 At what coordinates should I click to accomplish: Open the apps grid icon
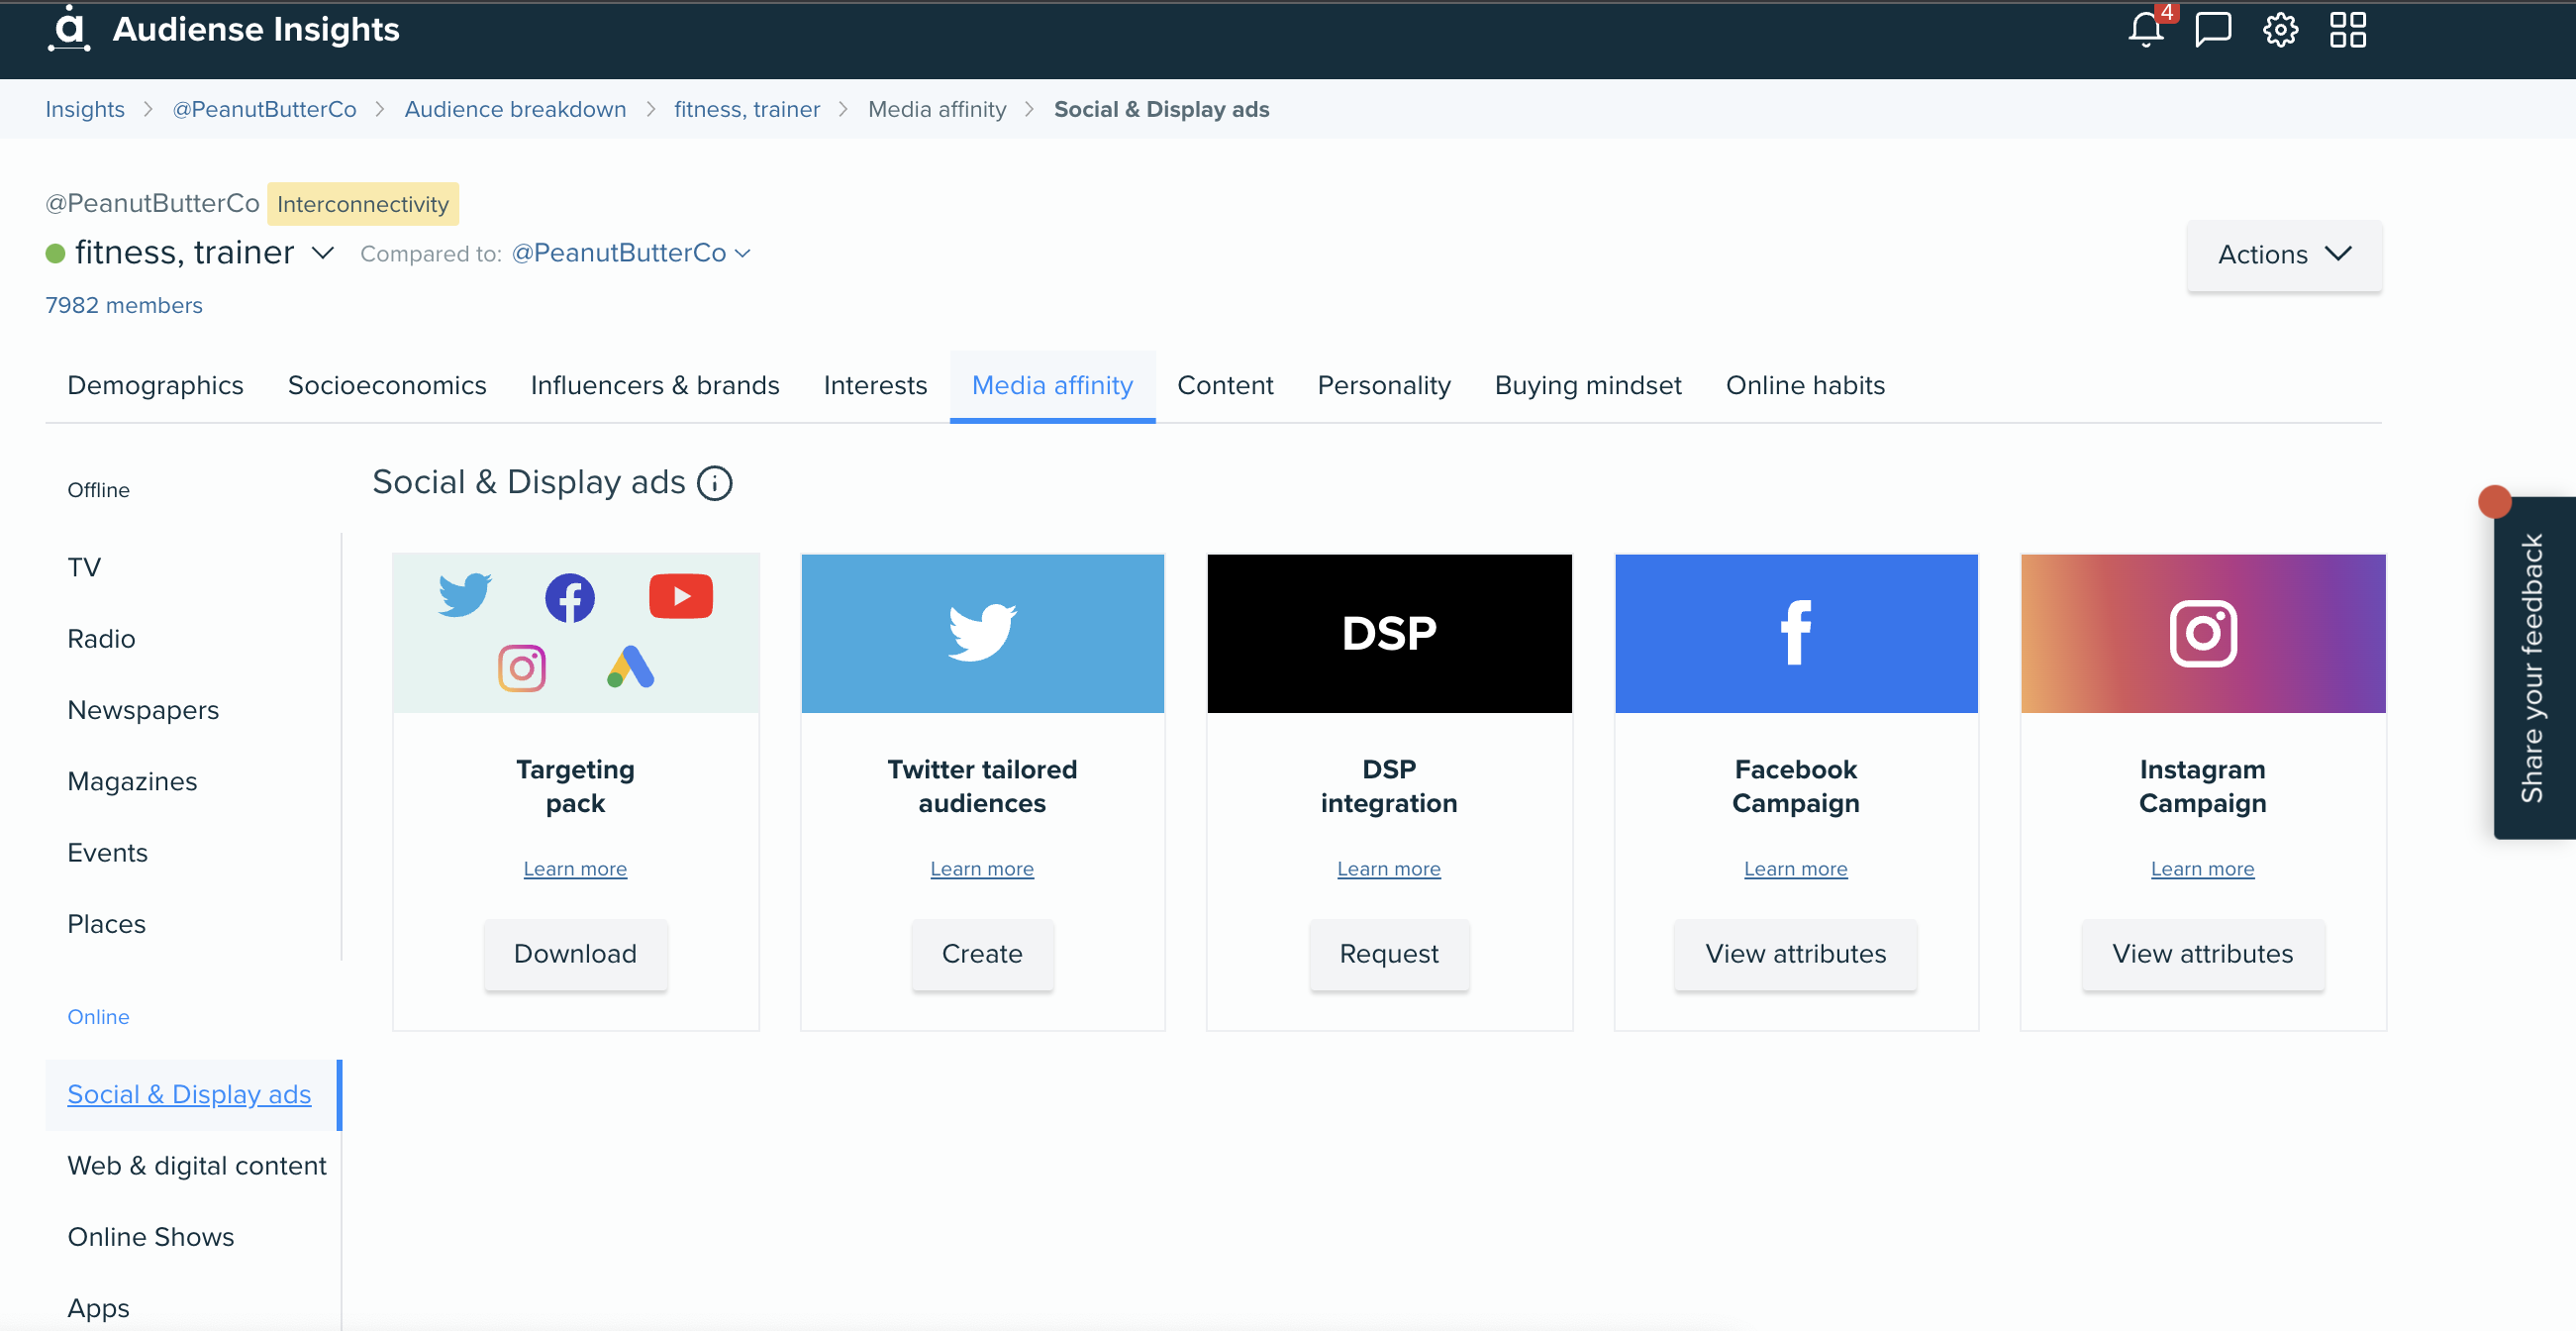tap(2347, 30)
